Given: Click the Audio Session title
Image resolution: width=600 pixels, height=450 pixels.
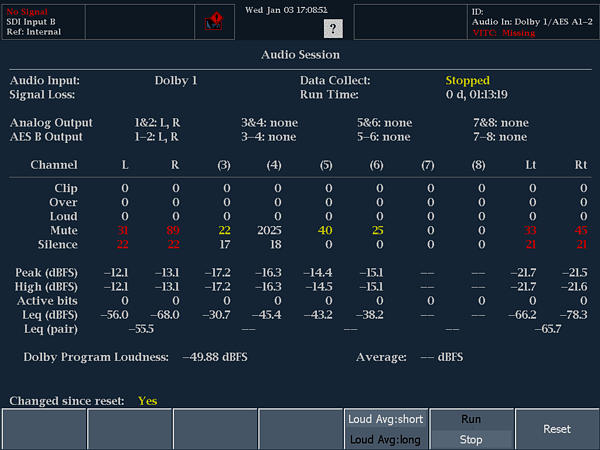Looking at the screenshot, I should [300, 55].
